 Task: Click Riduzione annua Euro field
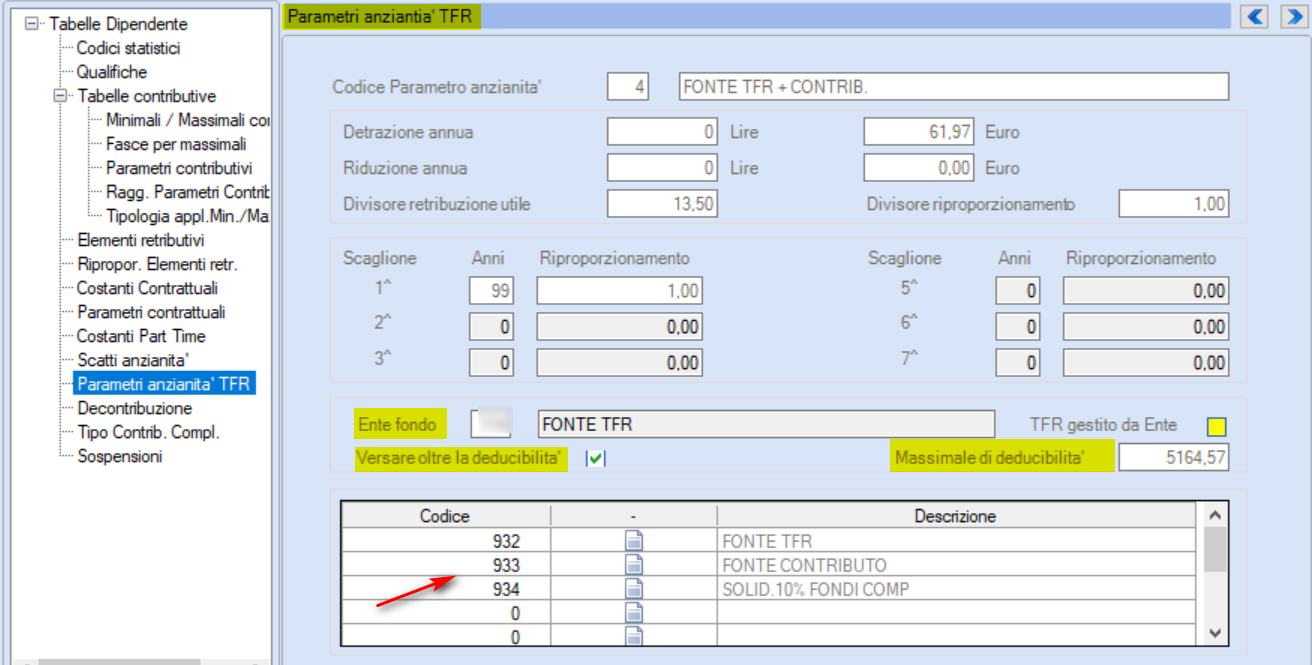pos(919,168)
